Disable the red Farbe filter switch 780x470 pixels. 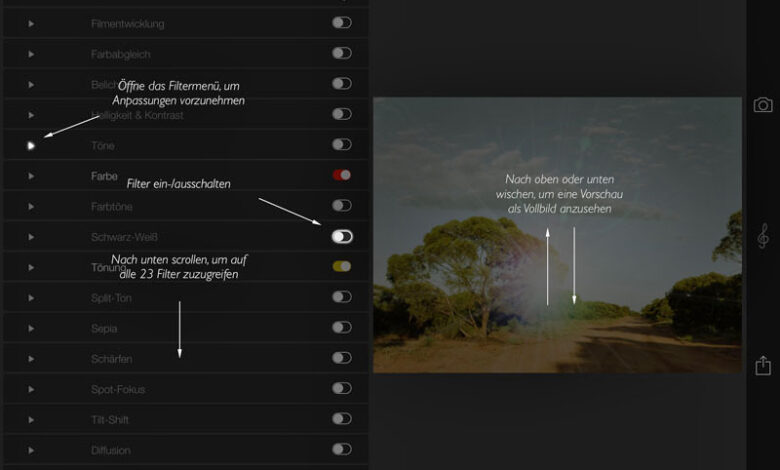(x=342, y=175)
